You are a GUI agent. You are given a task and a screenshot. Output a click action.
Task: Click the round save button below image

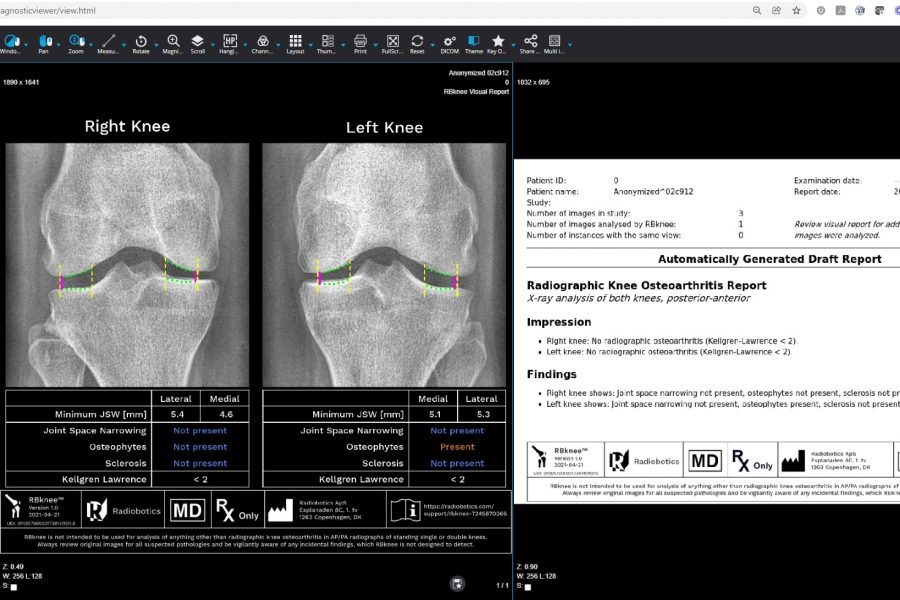(457, 583)
